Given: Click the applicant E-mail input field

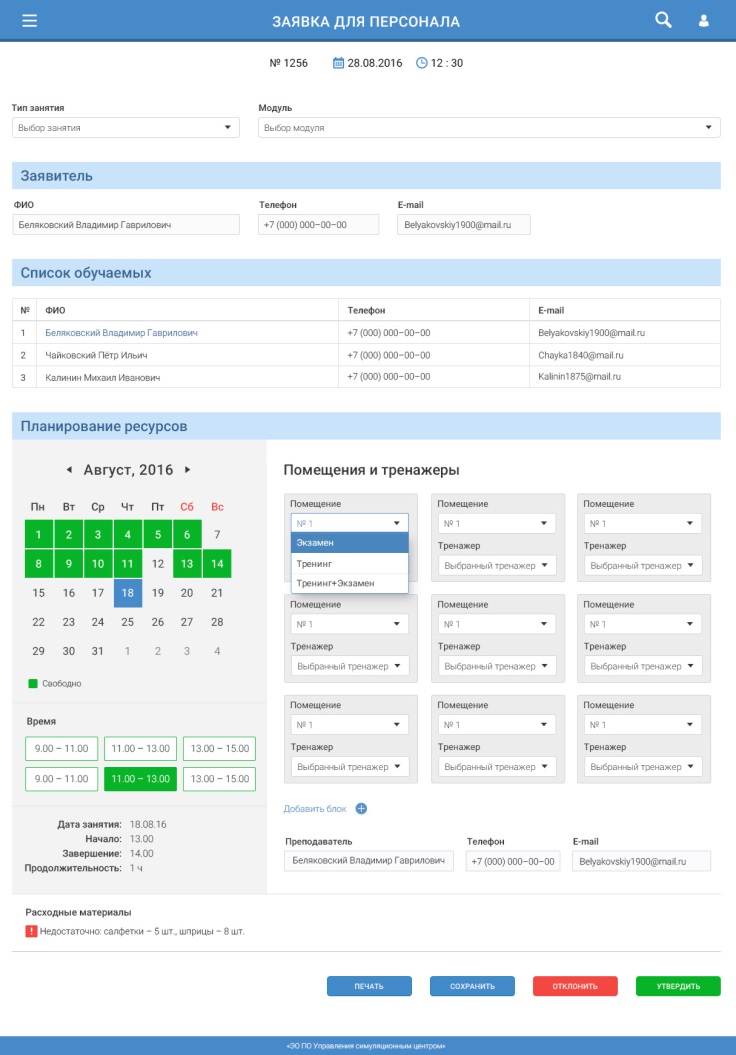Looking at the screenshot, I should pyautogui.click(x=463, y=225).
